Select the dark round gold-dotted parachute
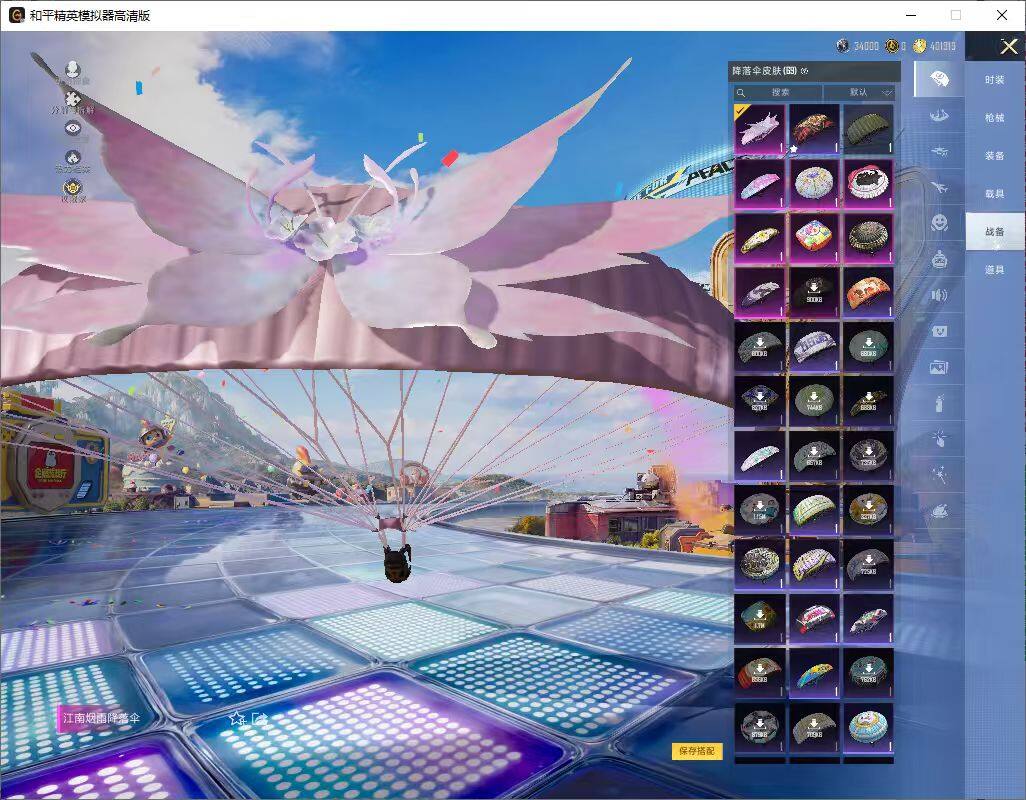The width and height of the screenshot is (1026, 800). point(868,238)
